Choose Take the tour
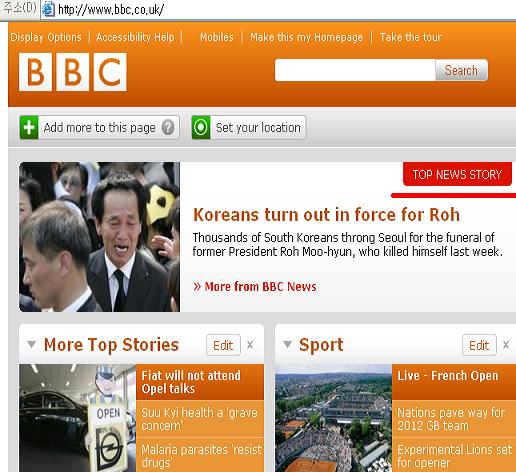 (x=411, y=37)
